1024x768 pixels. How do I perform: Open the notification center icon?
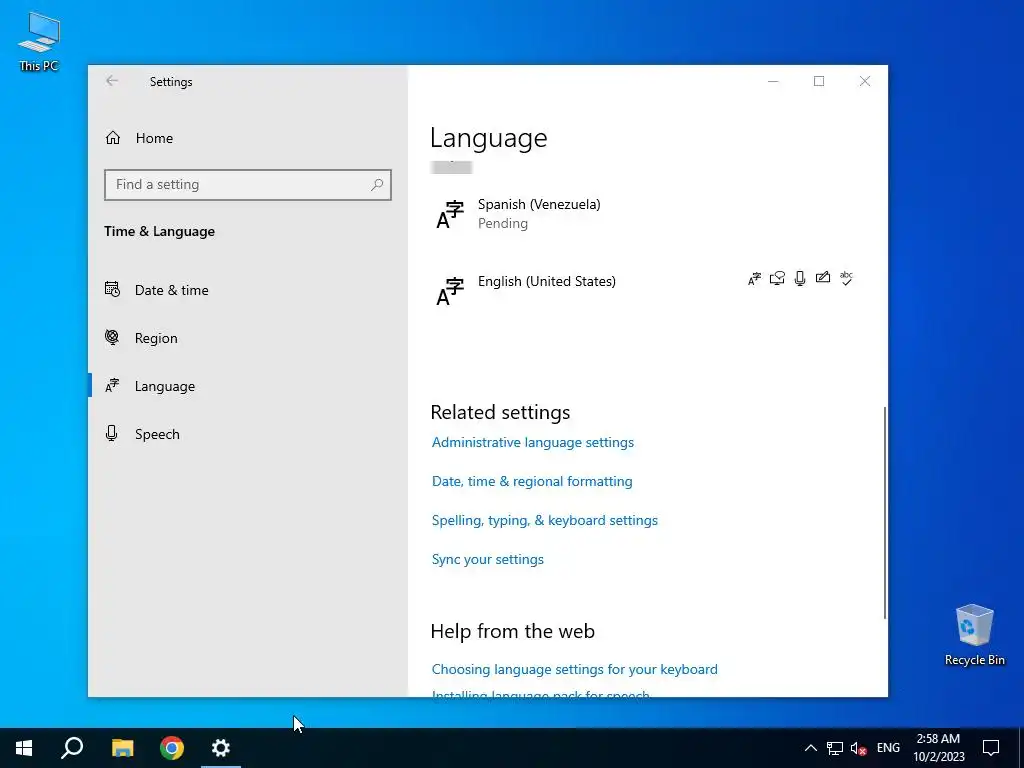click(x=991, y=748)
